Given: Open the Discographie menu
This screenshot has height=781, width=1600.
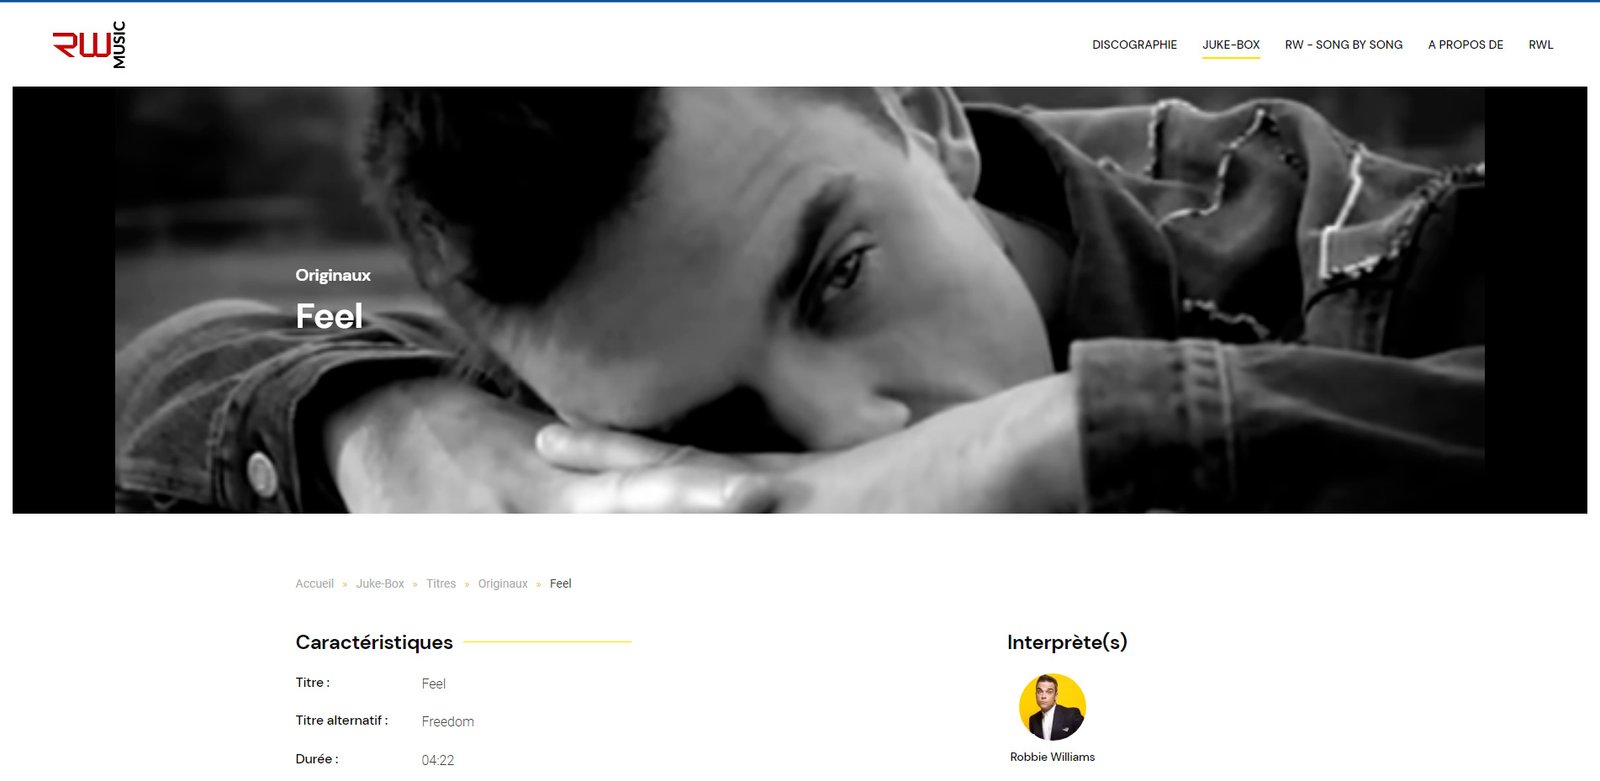Looking at the screenshot, I should pos(1134,45).
